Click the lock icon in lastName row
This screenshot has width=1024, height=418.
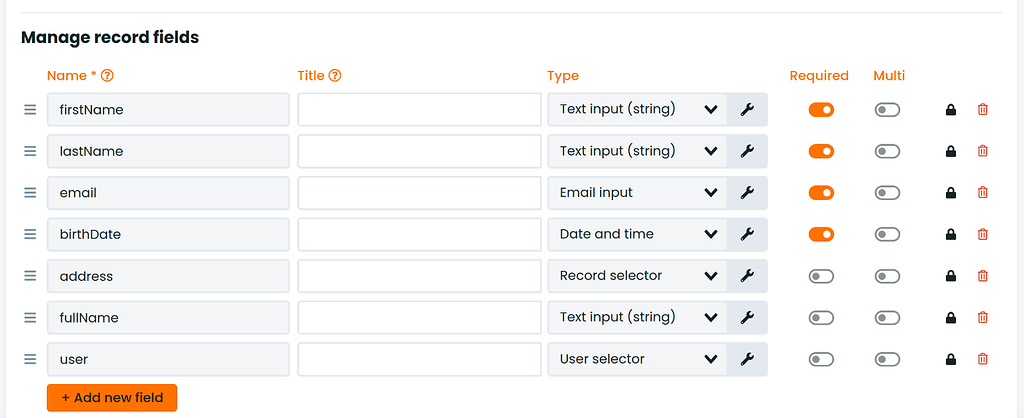coord(951,151)
